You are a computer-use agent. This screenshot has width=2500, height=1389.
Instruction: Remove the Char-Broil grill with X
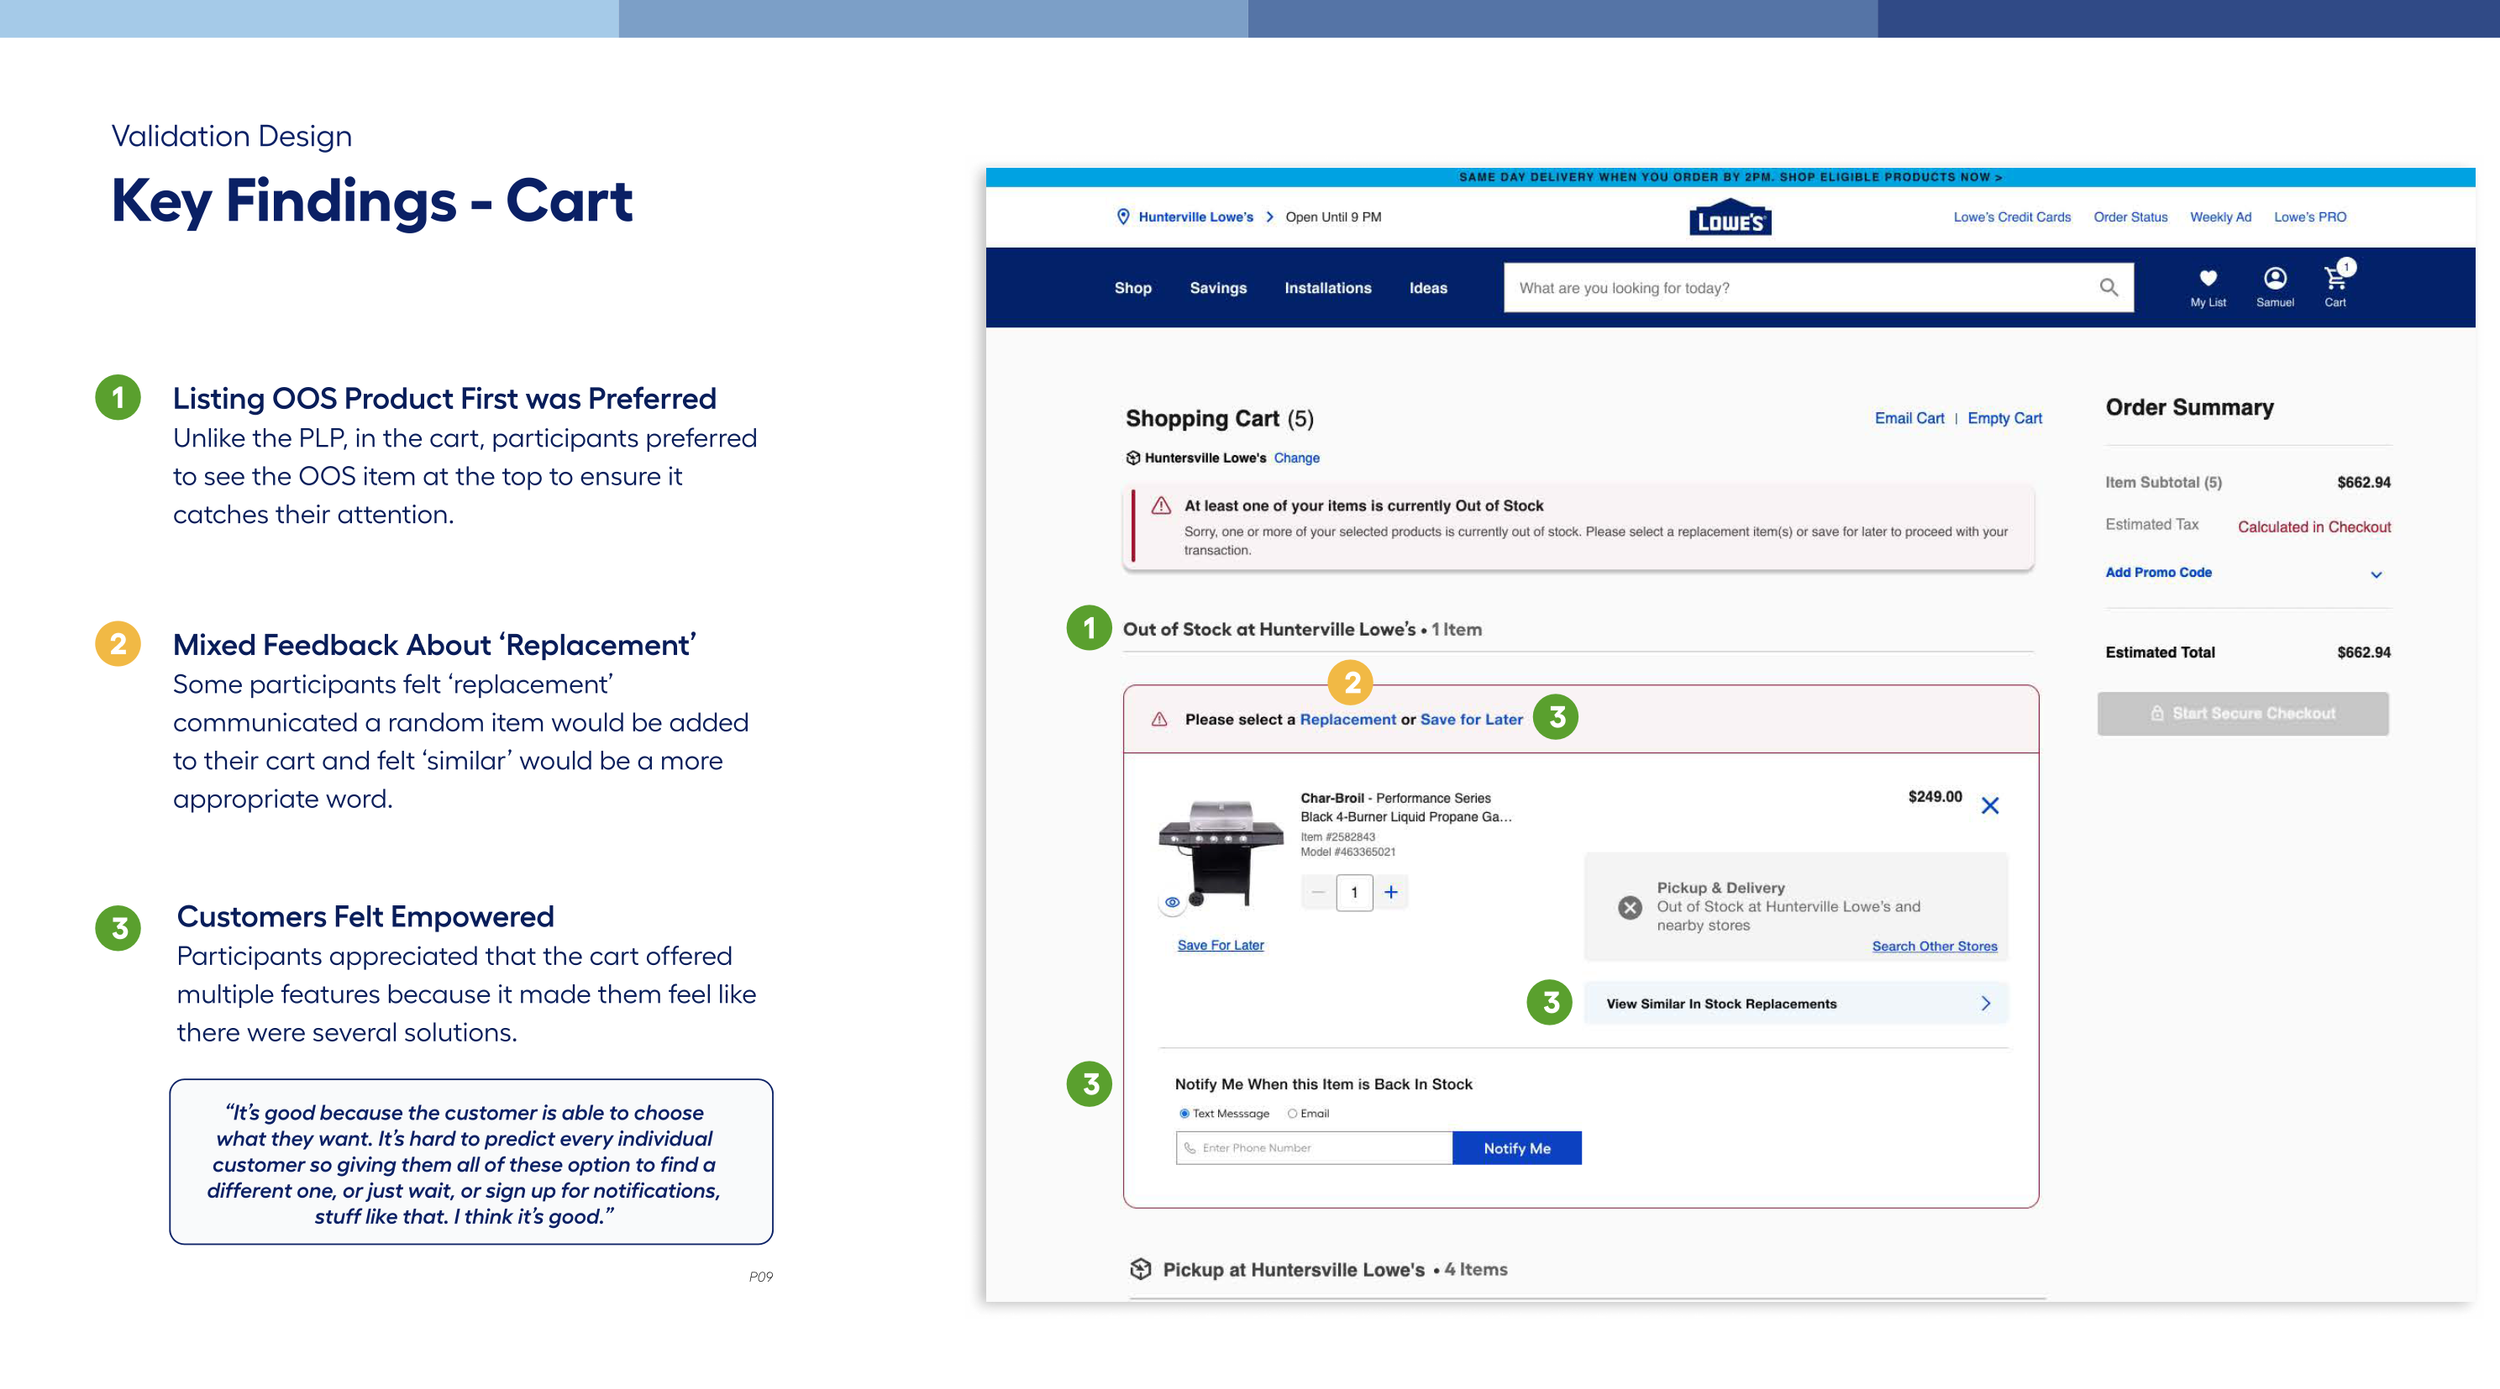point(1989,806)
